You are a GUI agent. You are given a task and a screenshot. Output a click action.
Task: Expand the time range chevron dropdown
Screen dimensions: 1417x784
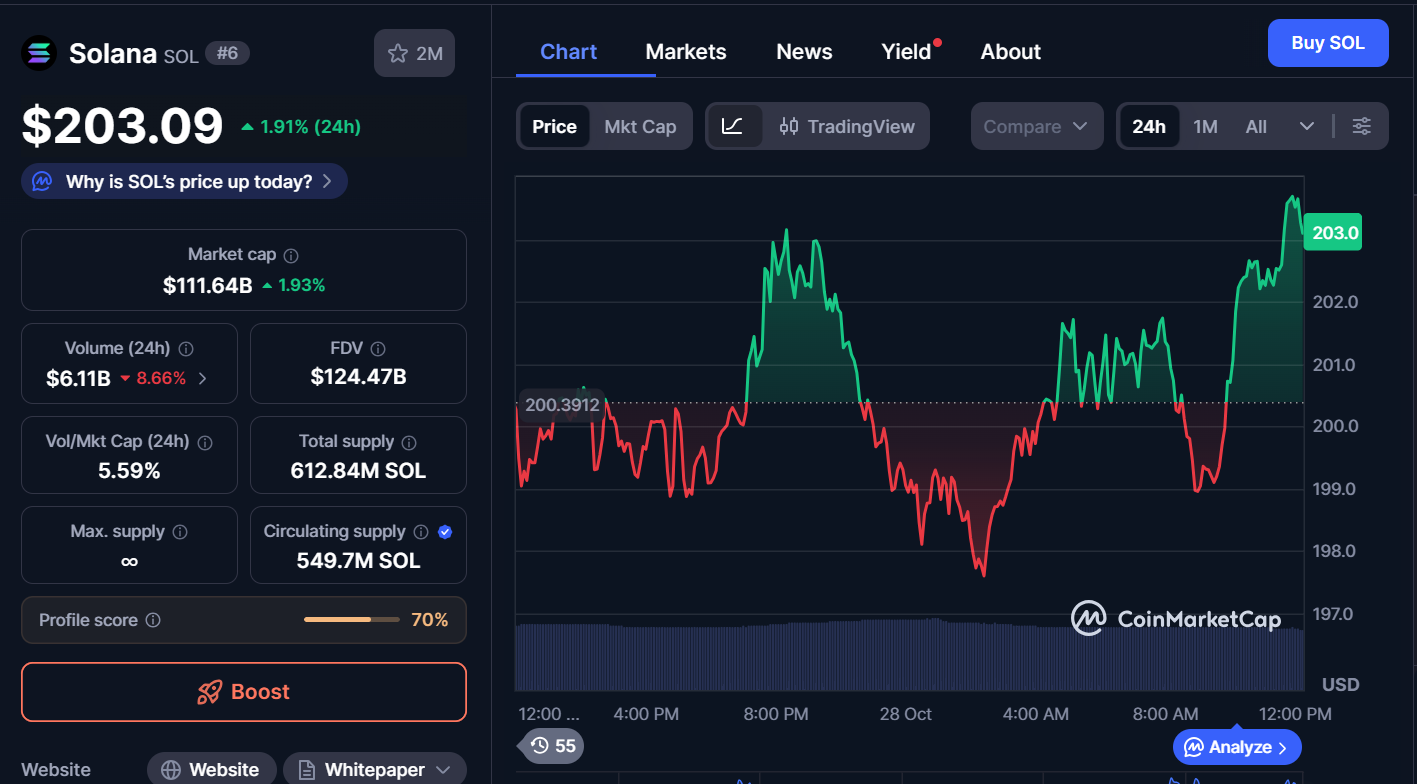click(1306, 126)
